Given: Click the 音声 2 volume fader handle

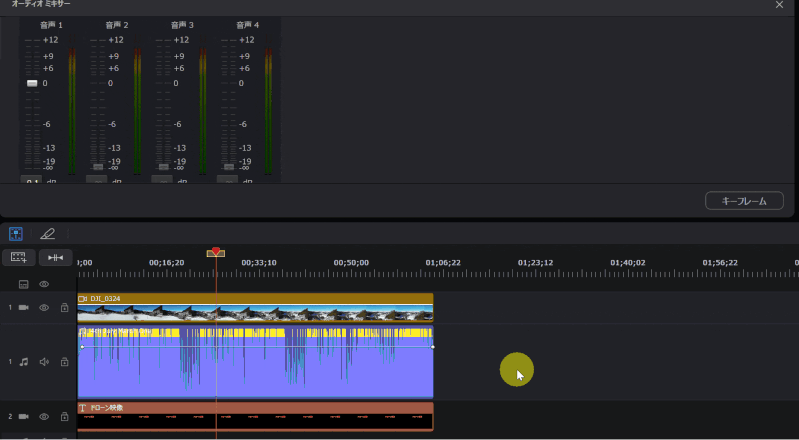Looking at the screenshot, I should pyautogui.click(x=97, y=166).
